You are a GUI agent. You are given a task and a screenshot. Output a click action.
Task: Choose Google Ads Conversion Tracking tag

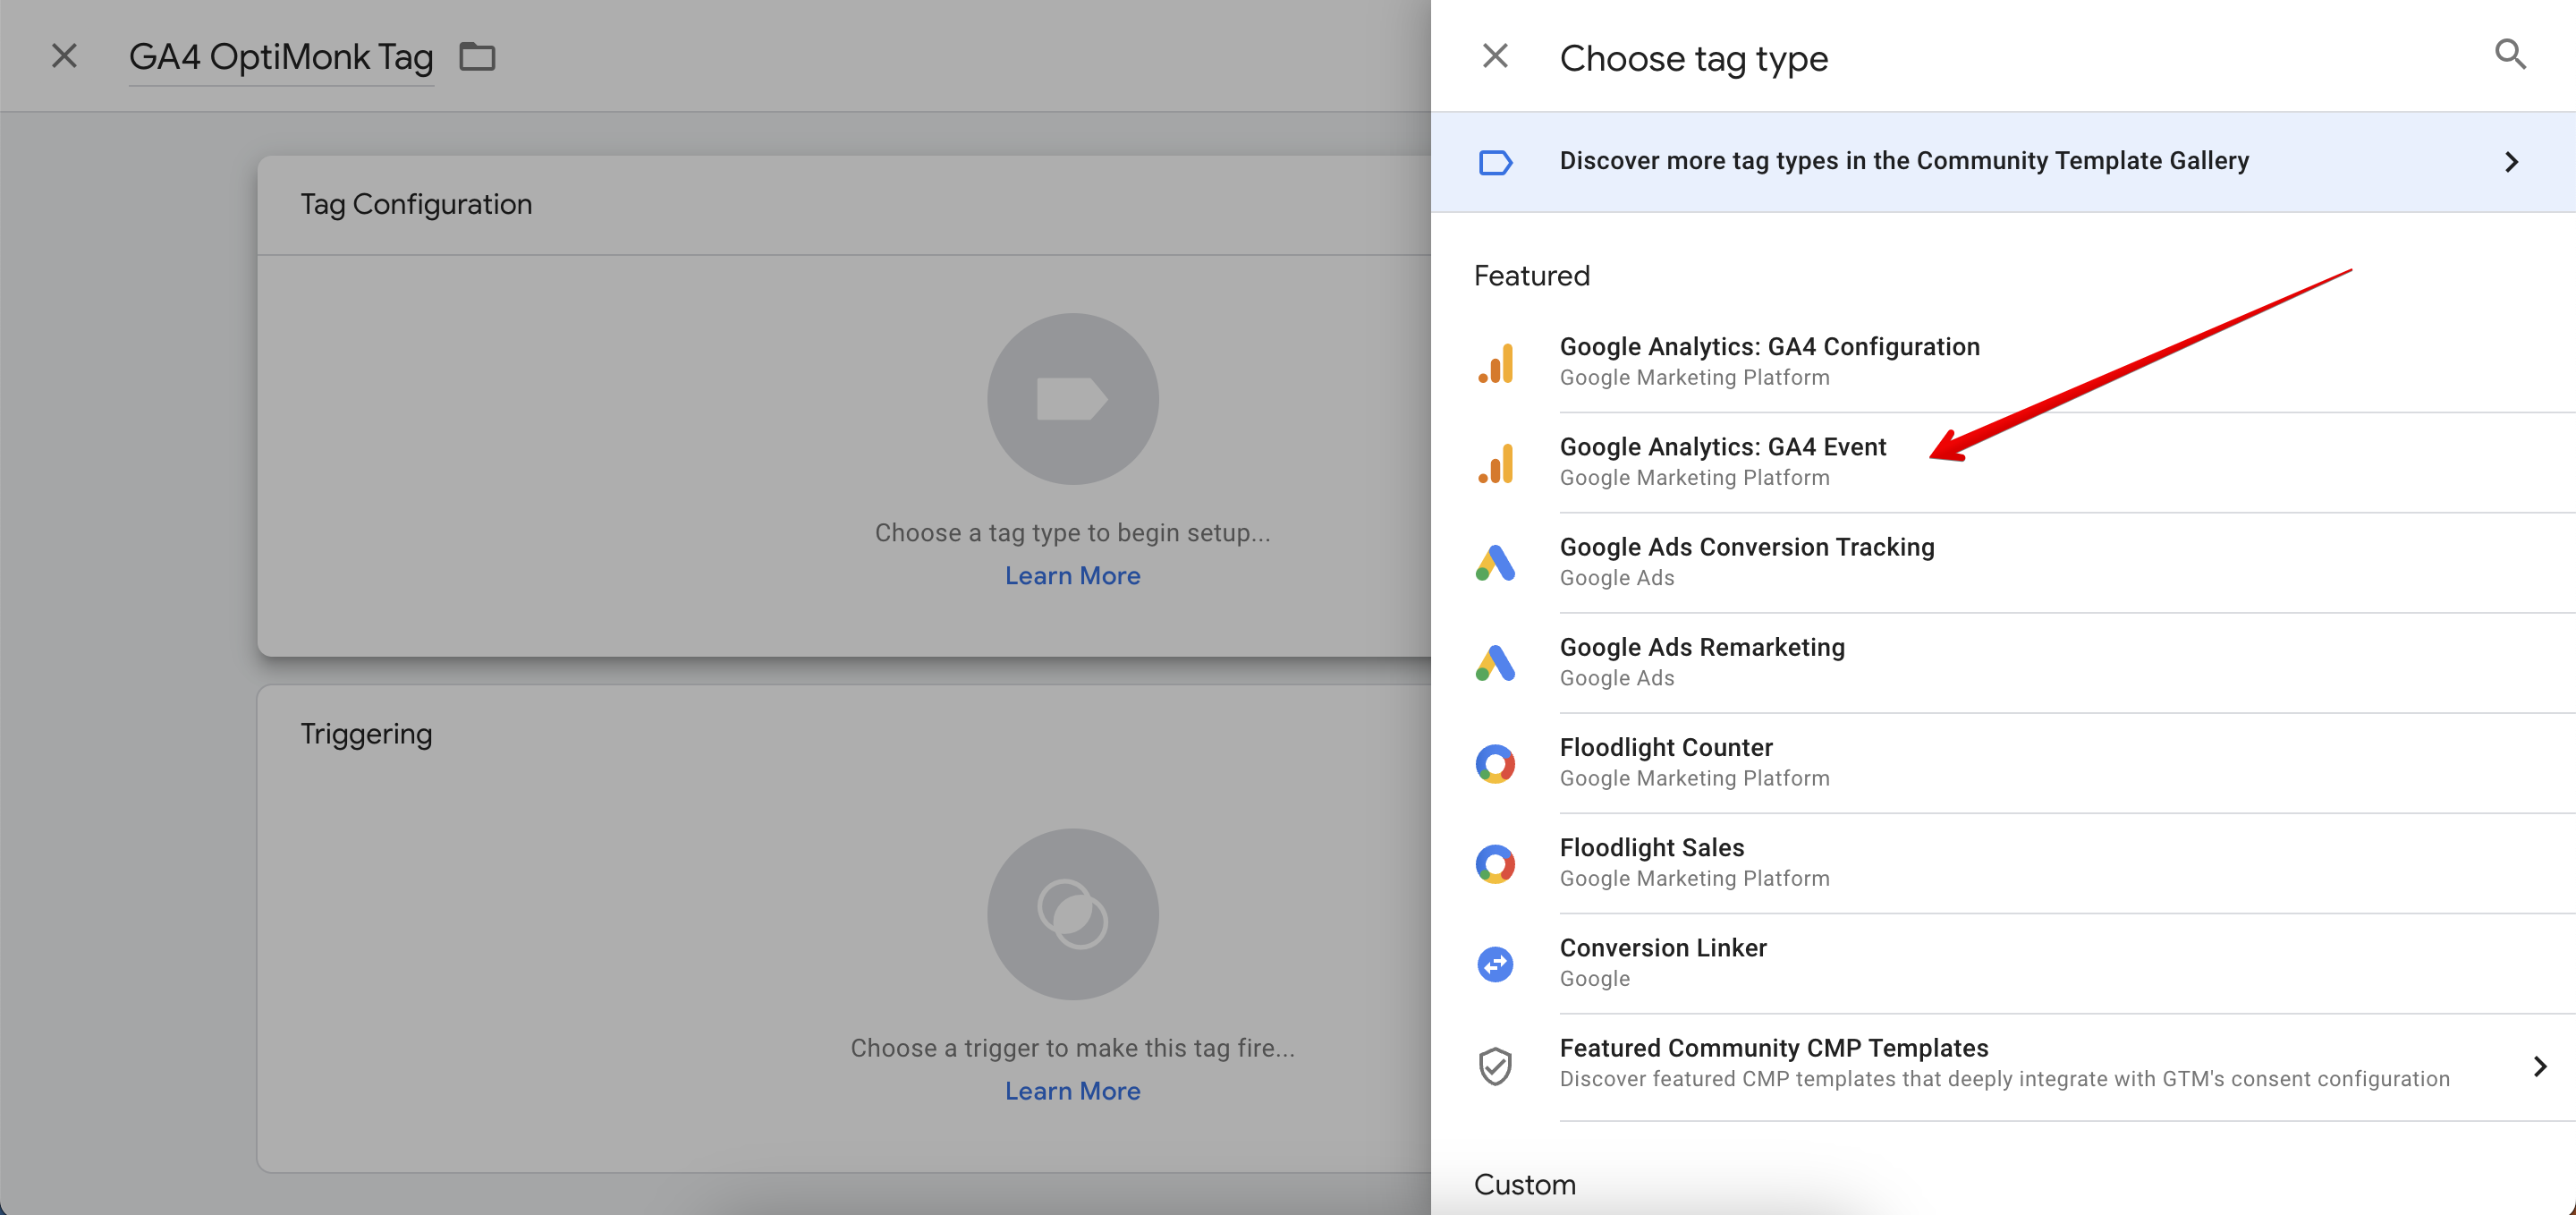2003,562
